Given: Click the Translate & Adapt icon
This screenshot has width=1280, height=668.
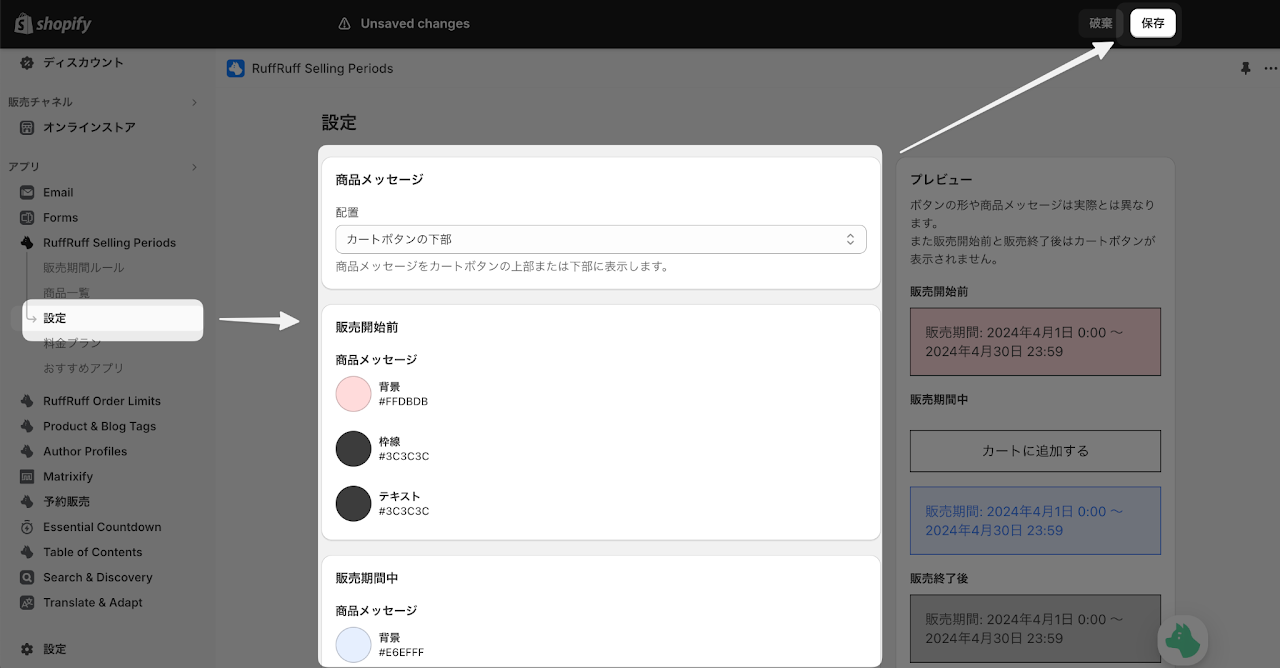Looking at the screenshot, I should pyautogui.click(x=27, y=603).
